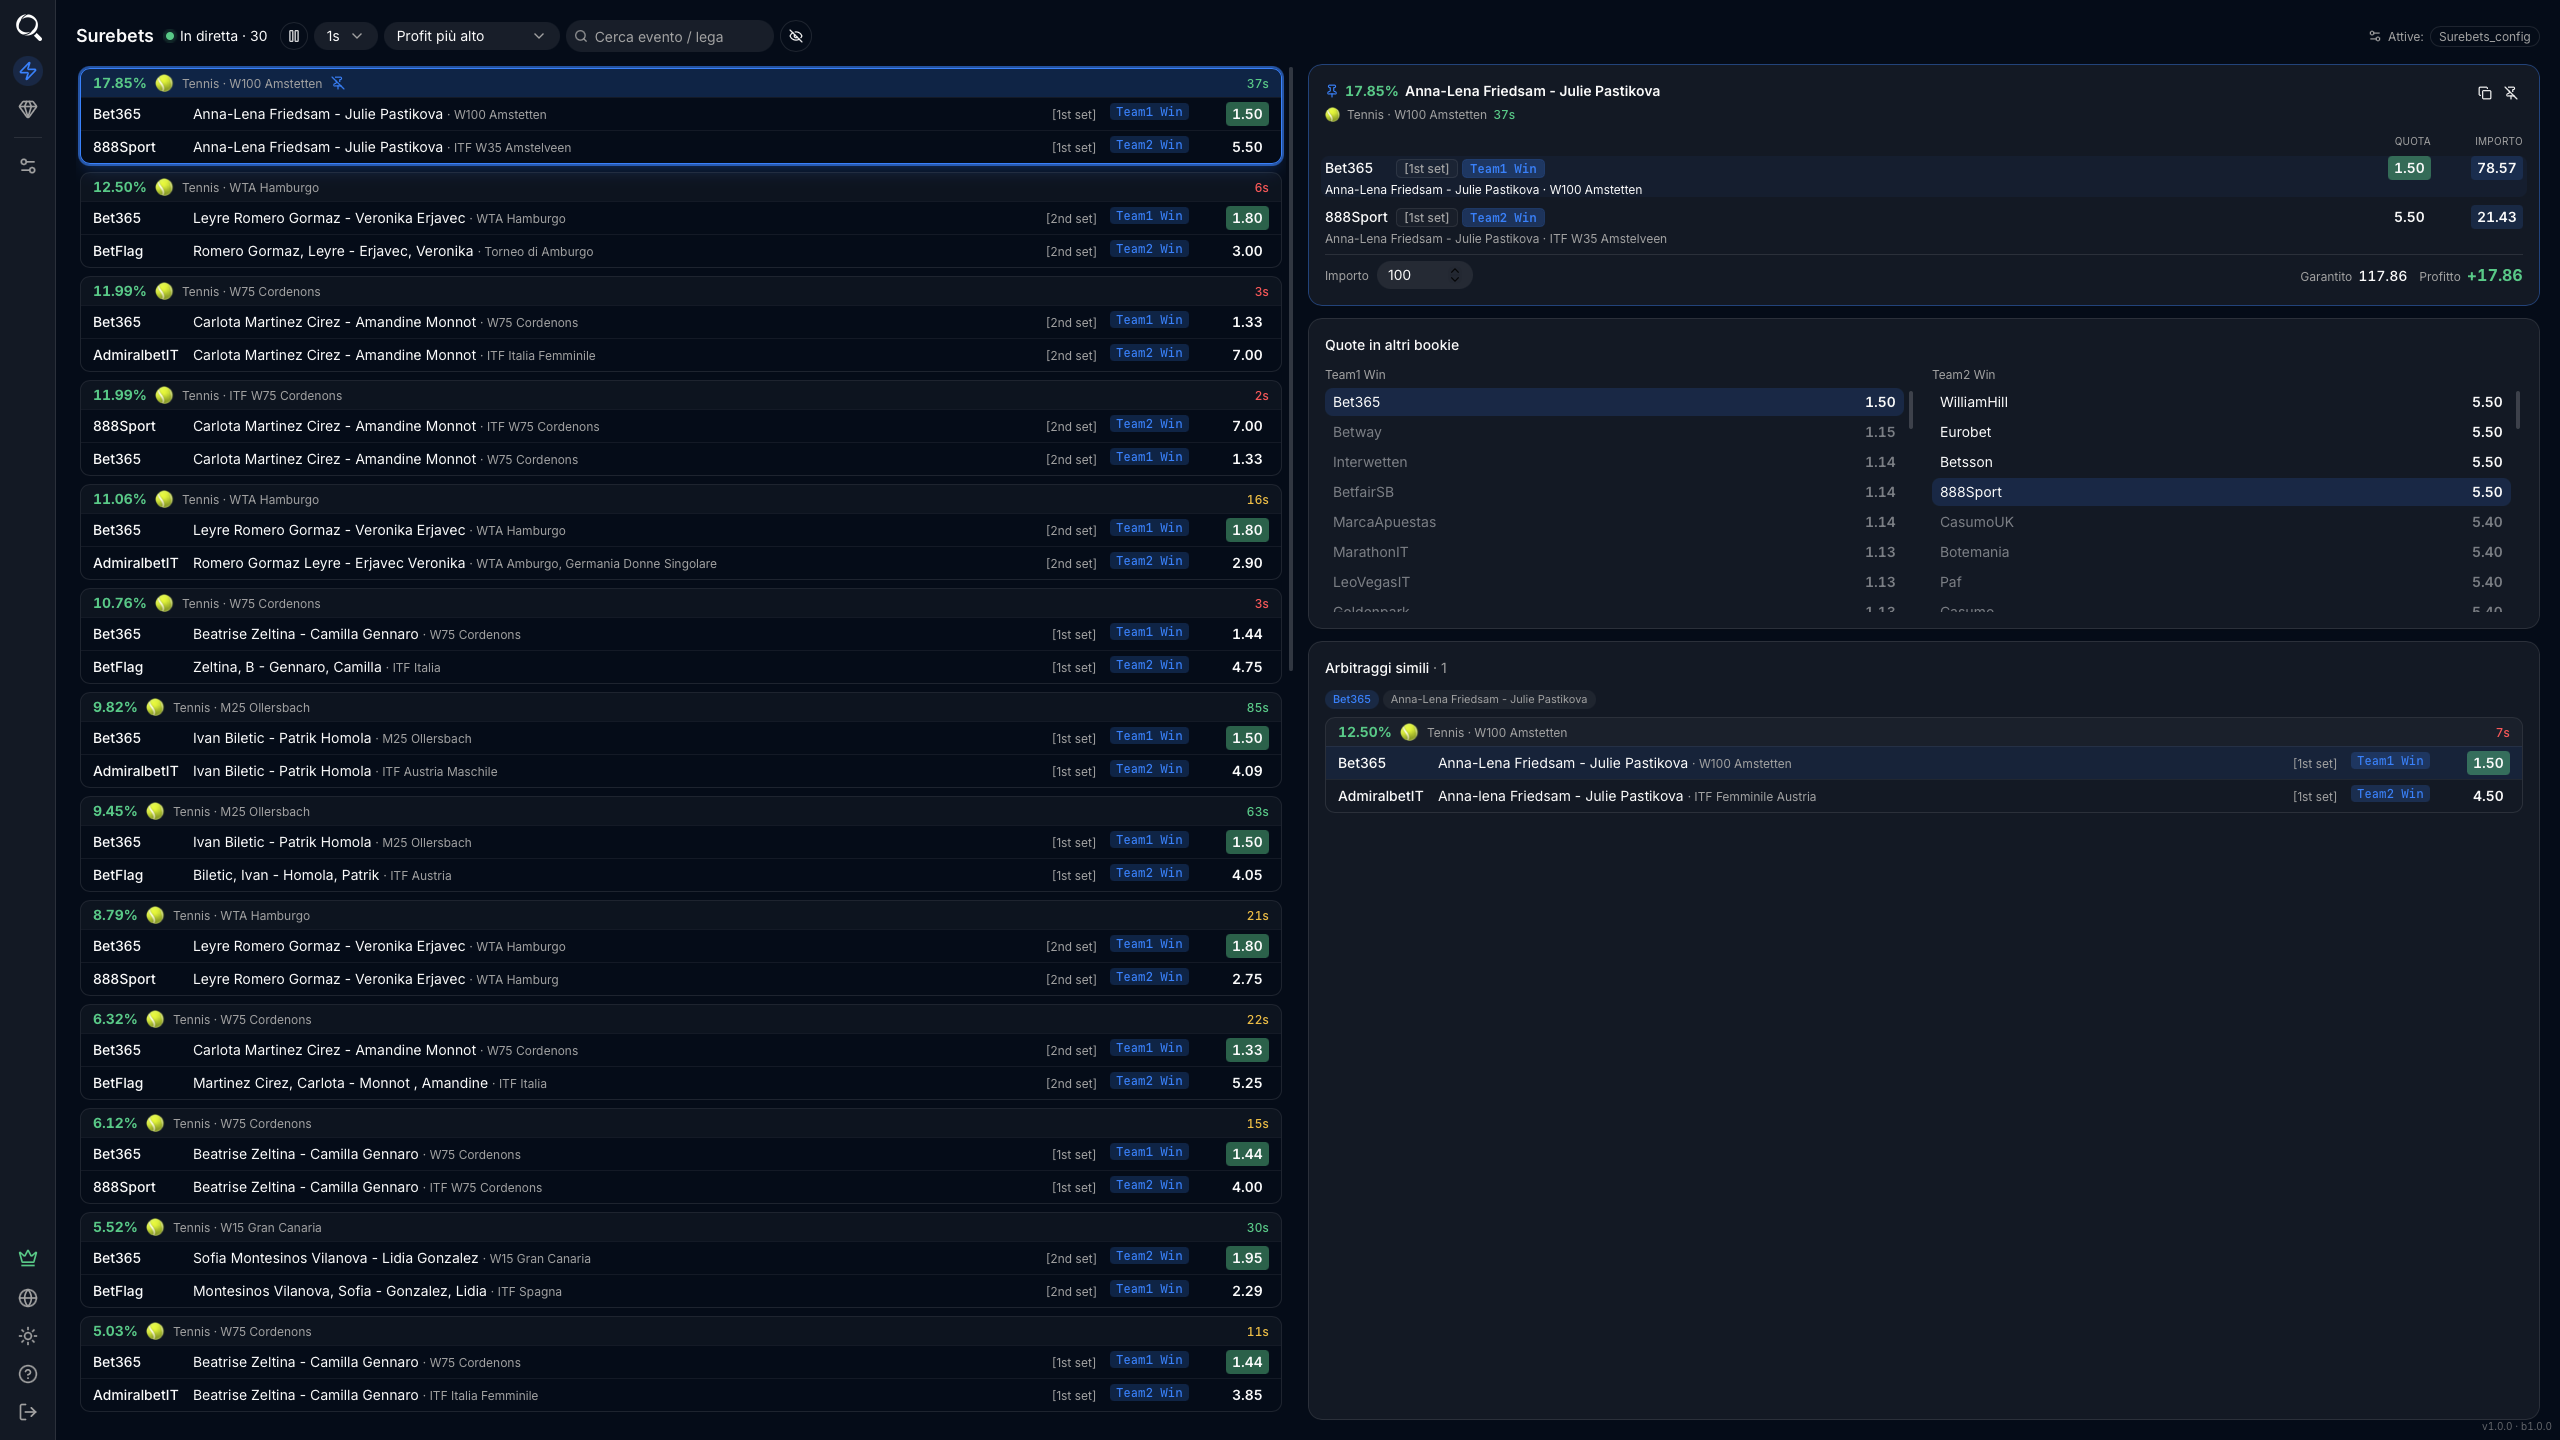Copy the Friedsam - Pastikova surebet details
Screen dimensions: 2560x1440
[2484, 92]
